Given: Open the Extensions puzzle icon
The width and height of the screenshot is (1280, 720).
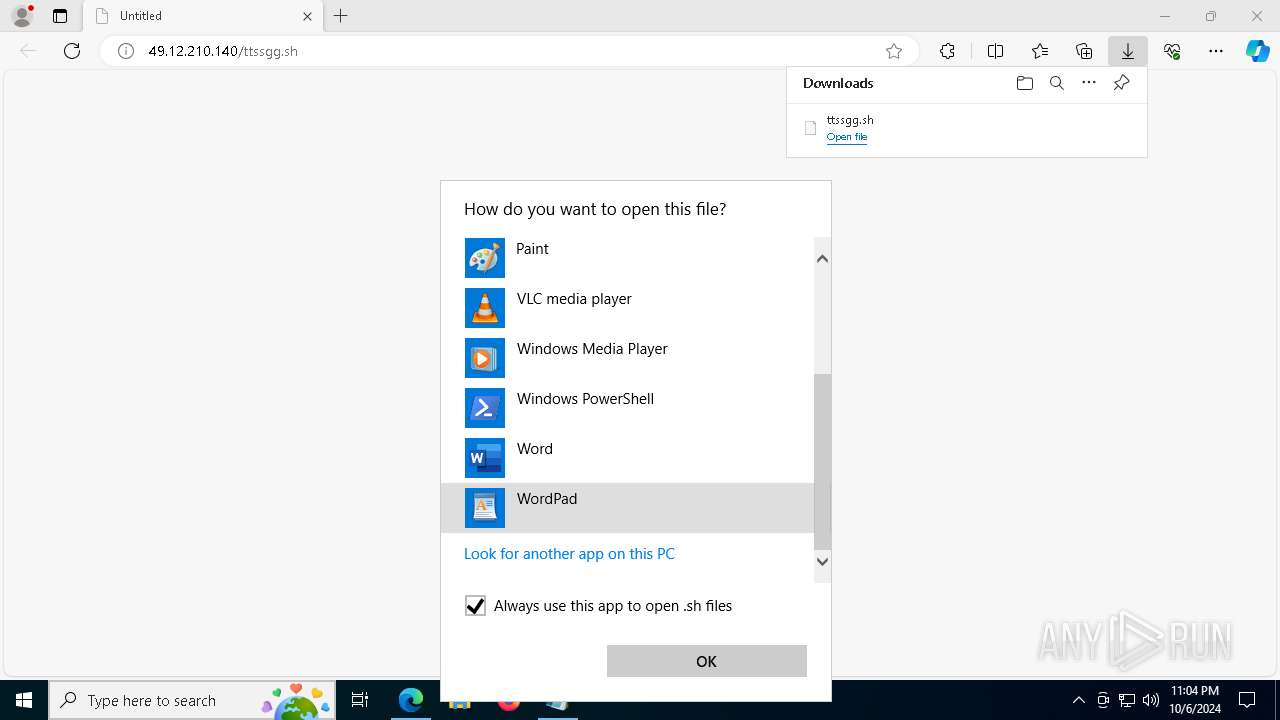Looking at the screenshot, I should click(x=947, y=51).
